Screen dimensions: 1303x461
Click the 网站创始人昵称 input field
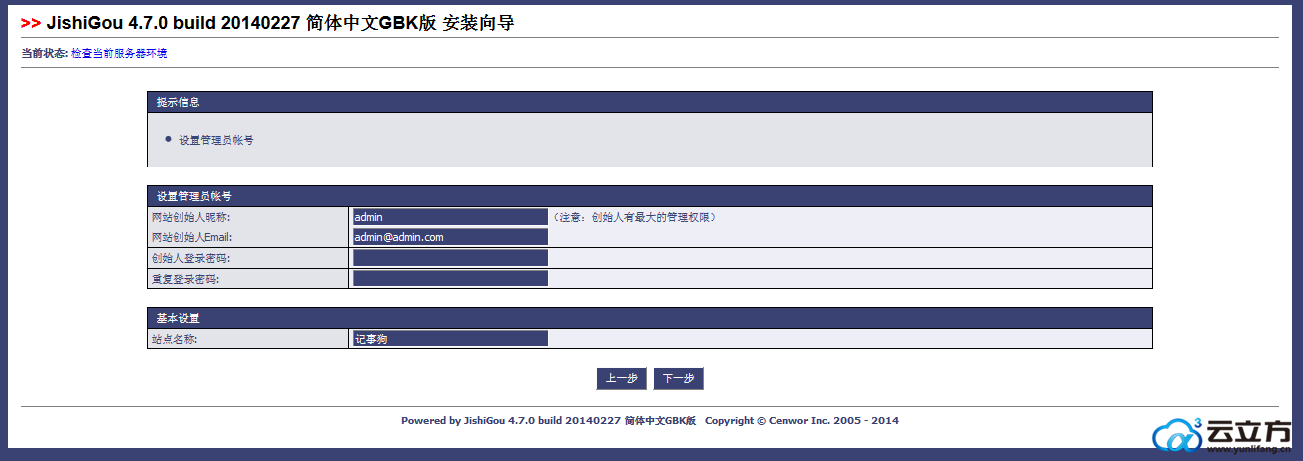[x=450, y=216]
